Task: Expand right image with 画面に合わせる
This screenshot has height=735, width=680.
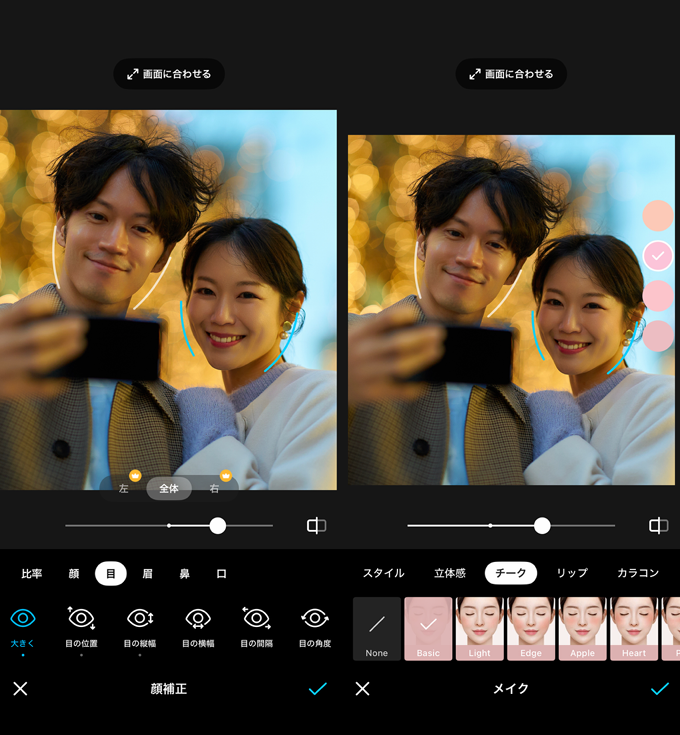Action: click(x=511, y=74)
